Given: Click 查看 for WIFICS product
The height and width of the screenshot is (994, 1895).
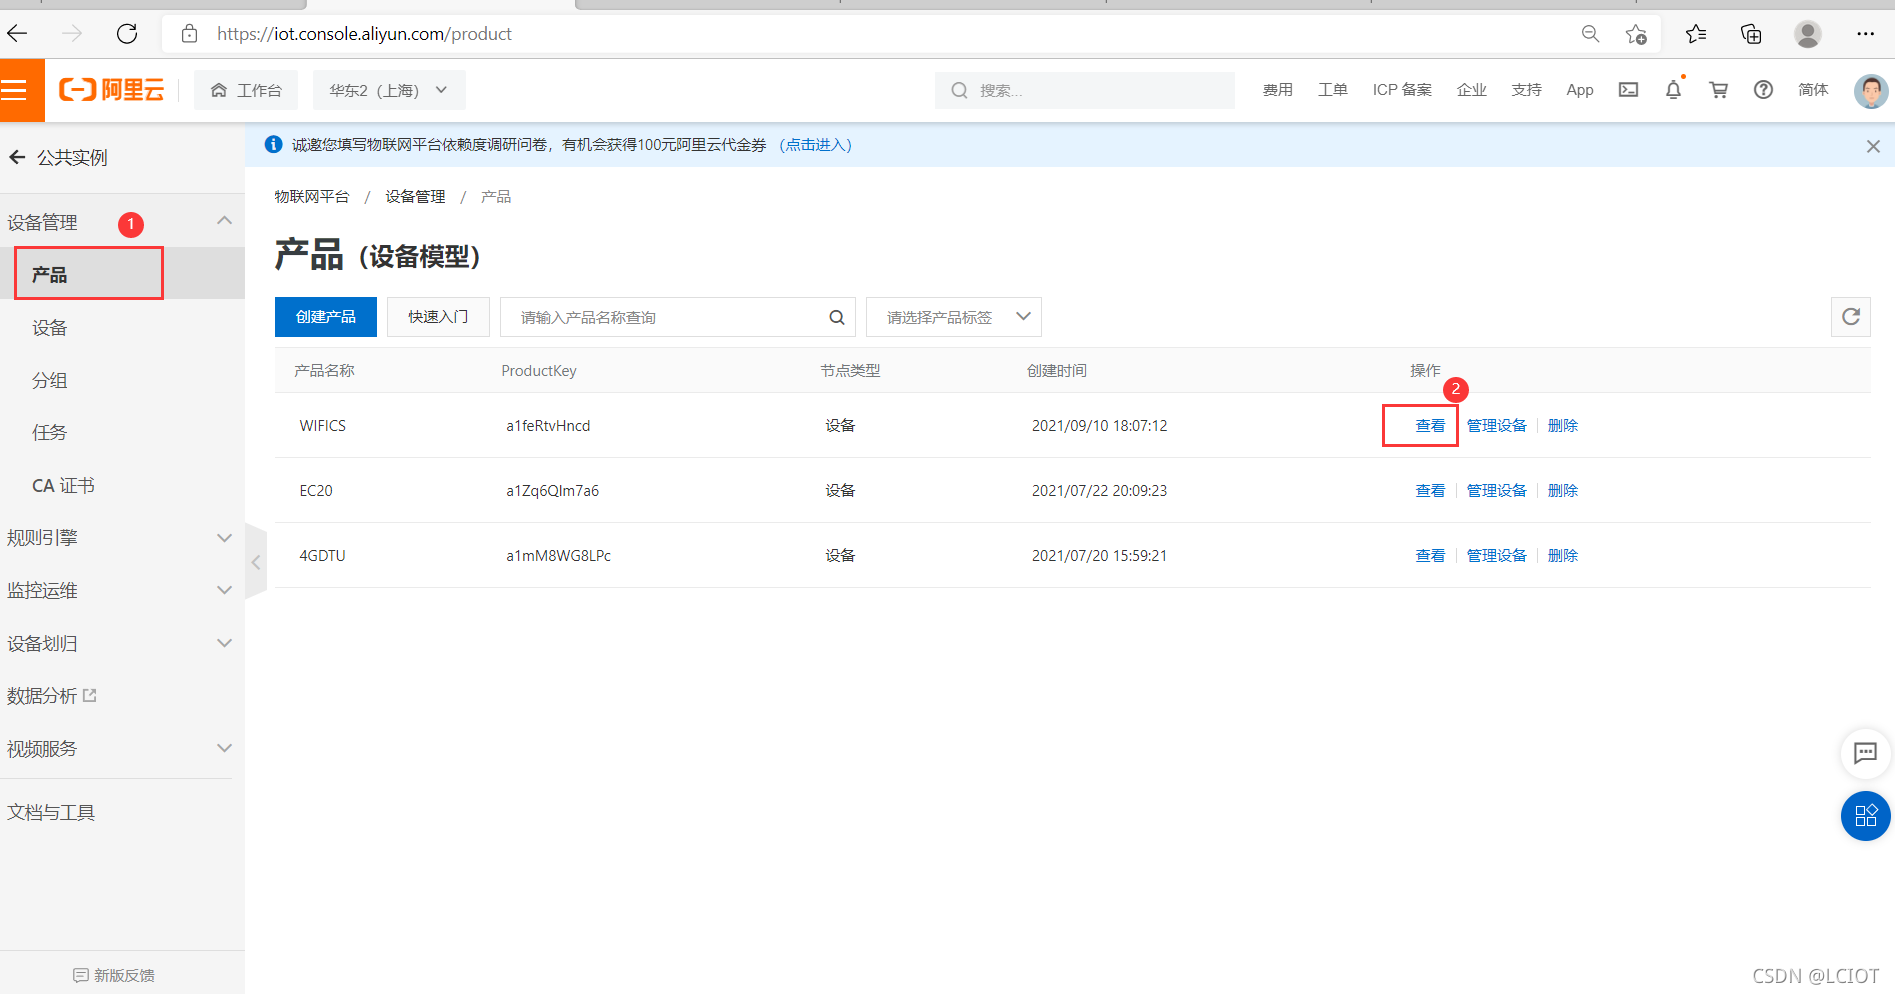Looking at the screenshot, I should coord(1430,426).
